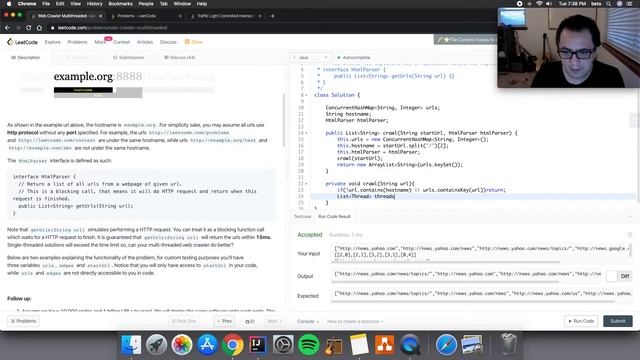Open the View menu

[x=76, y=4]
